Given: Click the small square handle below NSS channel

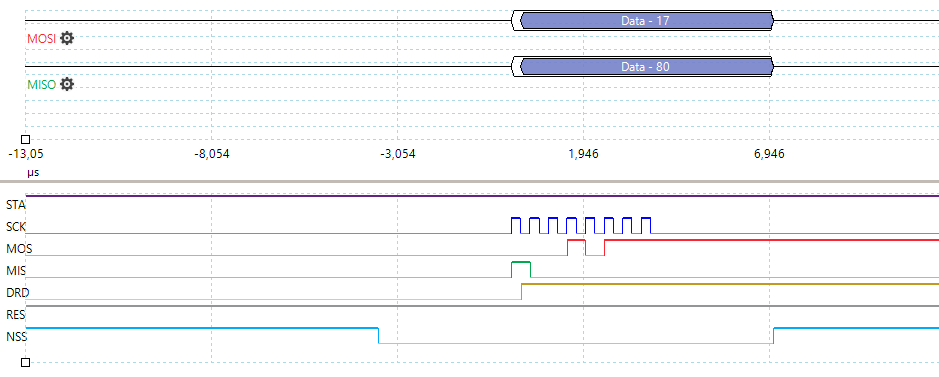Looking at the screenshot, I should pos(25,362).
